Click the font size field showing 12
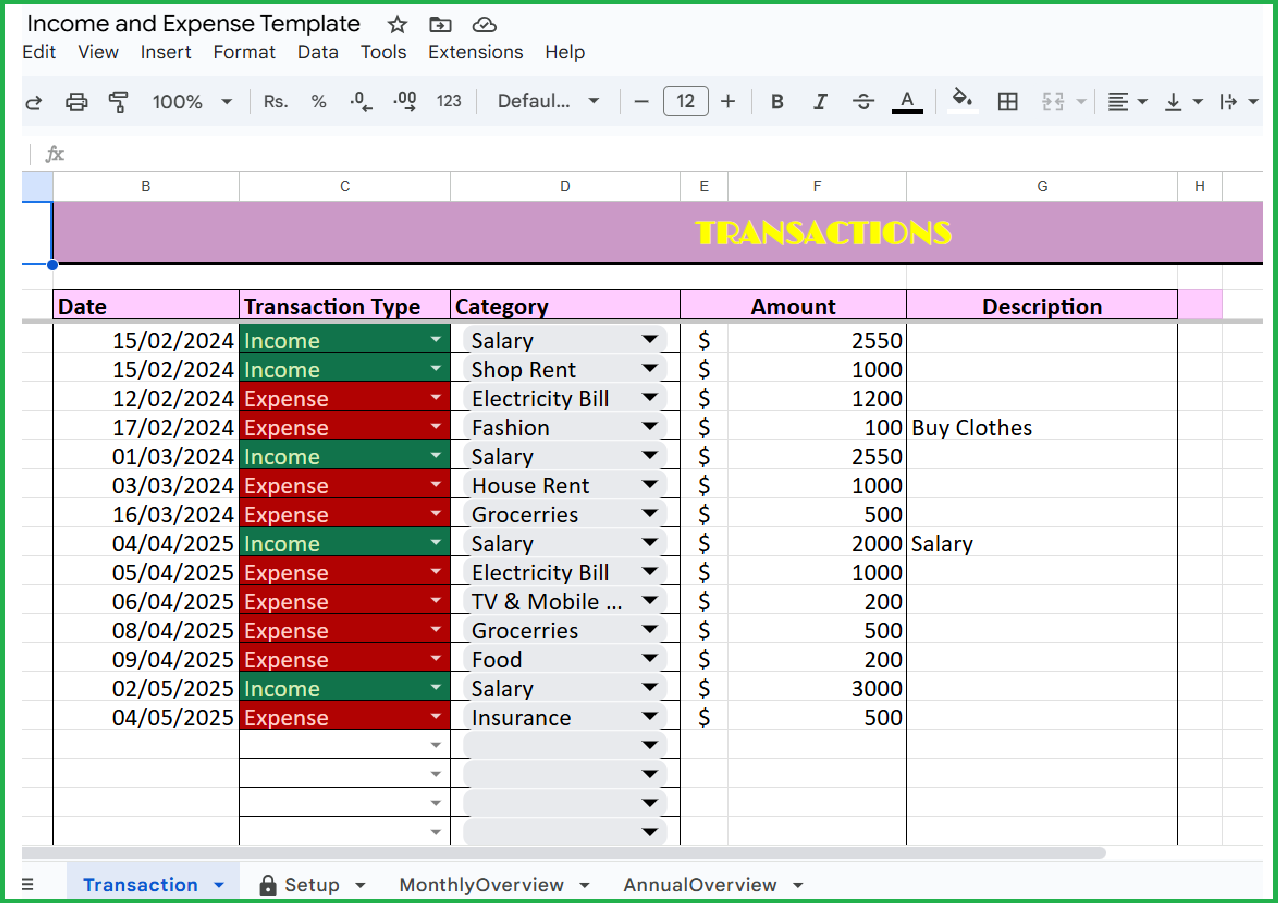The image size is (1280, 903). pos(685,101)
